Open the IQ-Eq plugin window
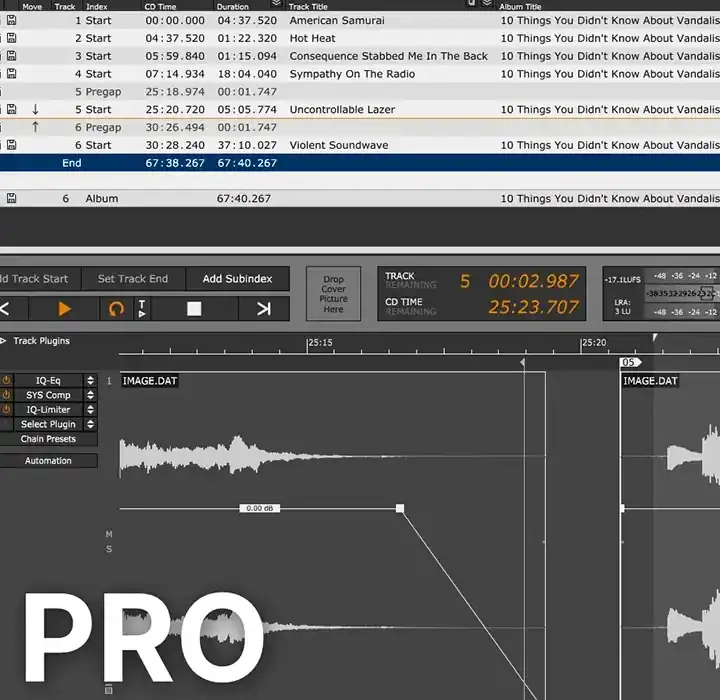Viewport: 720px width, 700px height. click(x=48, y=380)
